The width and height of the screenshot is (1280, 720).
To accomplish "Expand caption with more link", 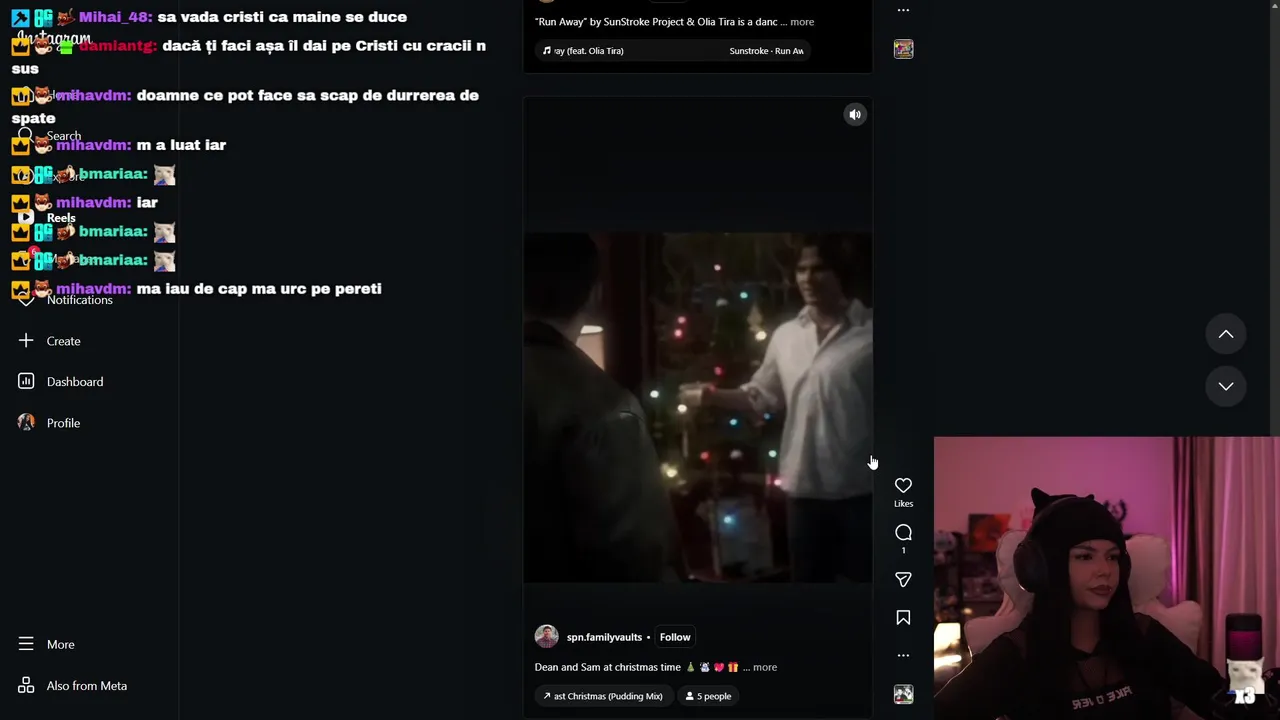I will [x=765, y=667].
